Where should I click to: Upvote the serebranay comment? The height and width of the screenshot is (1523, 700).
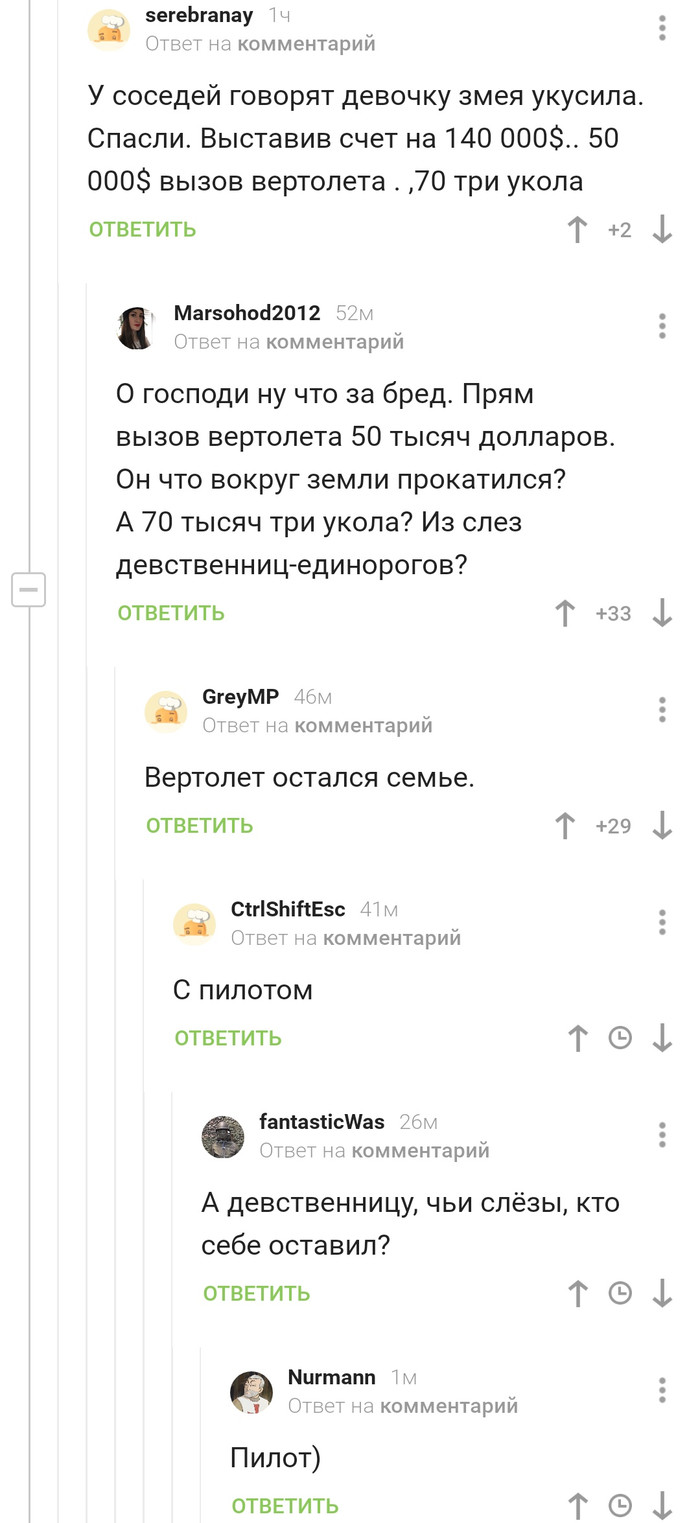577,229
